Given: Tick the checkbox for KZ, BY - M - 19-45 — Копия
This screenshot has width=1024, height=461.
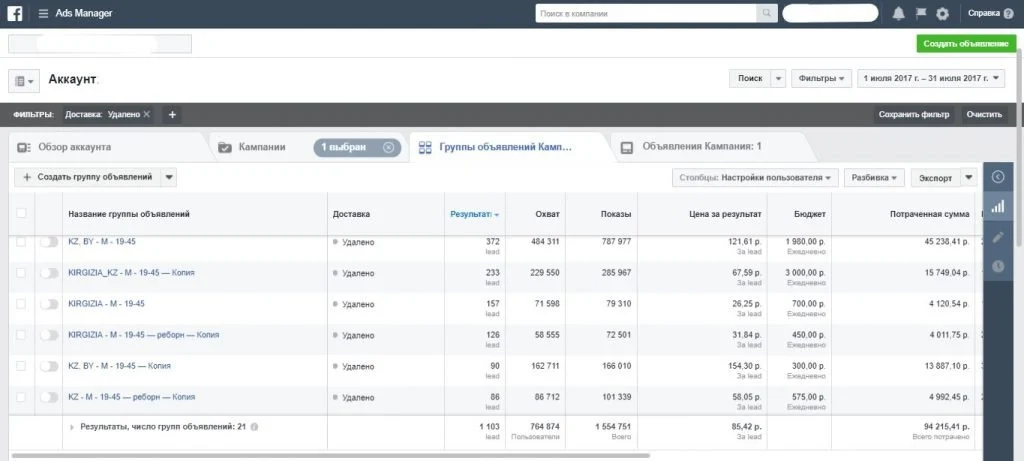Looking at the screenshot, I should tap(21, 366).
